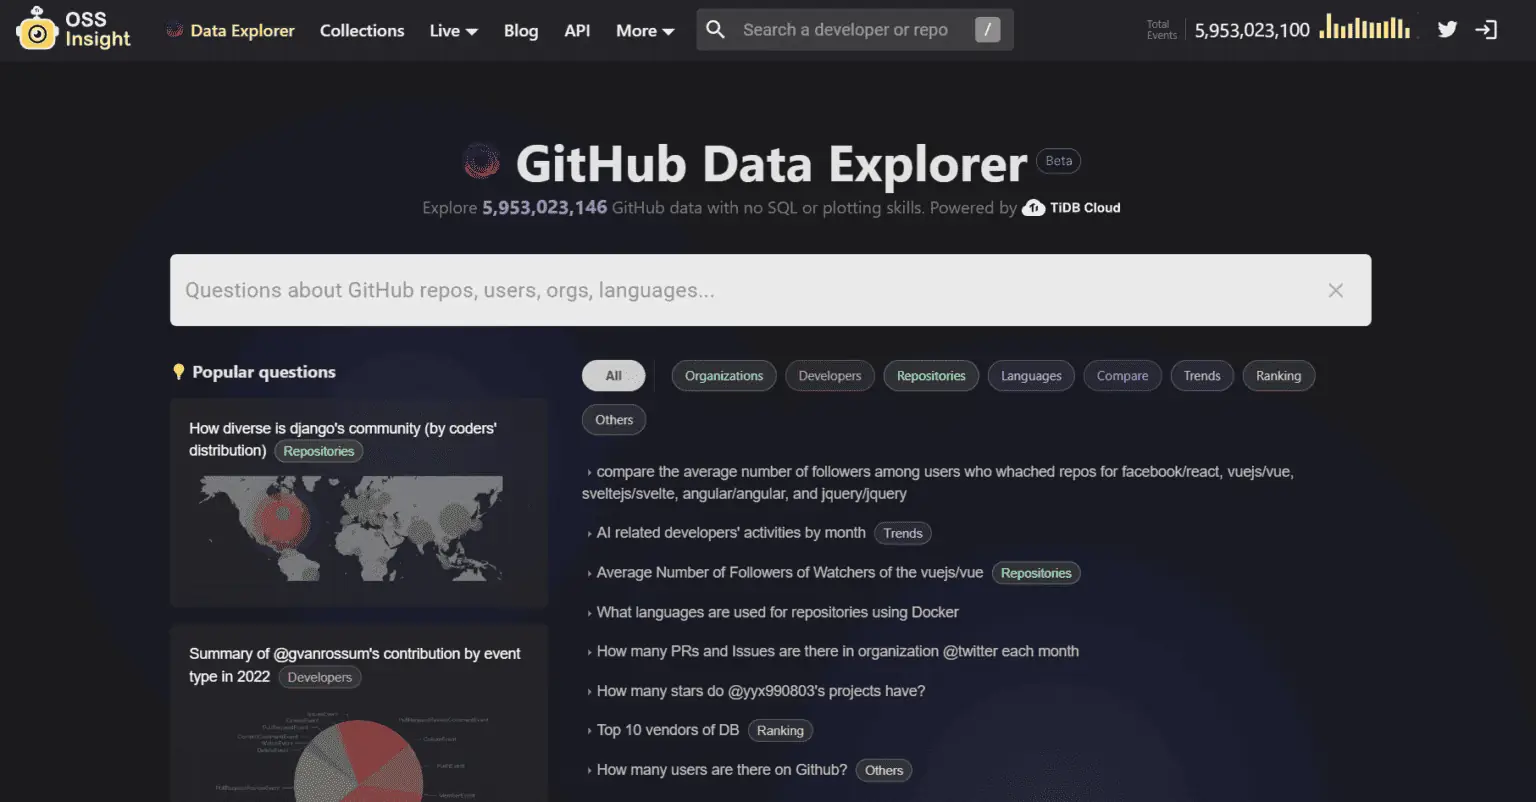Open the Twitter icon link
Image resolution: width=1536 pixels, height=802 pixels.
1447,29
